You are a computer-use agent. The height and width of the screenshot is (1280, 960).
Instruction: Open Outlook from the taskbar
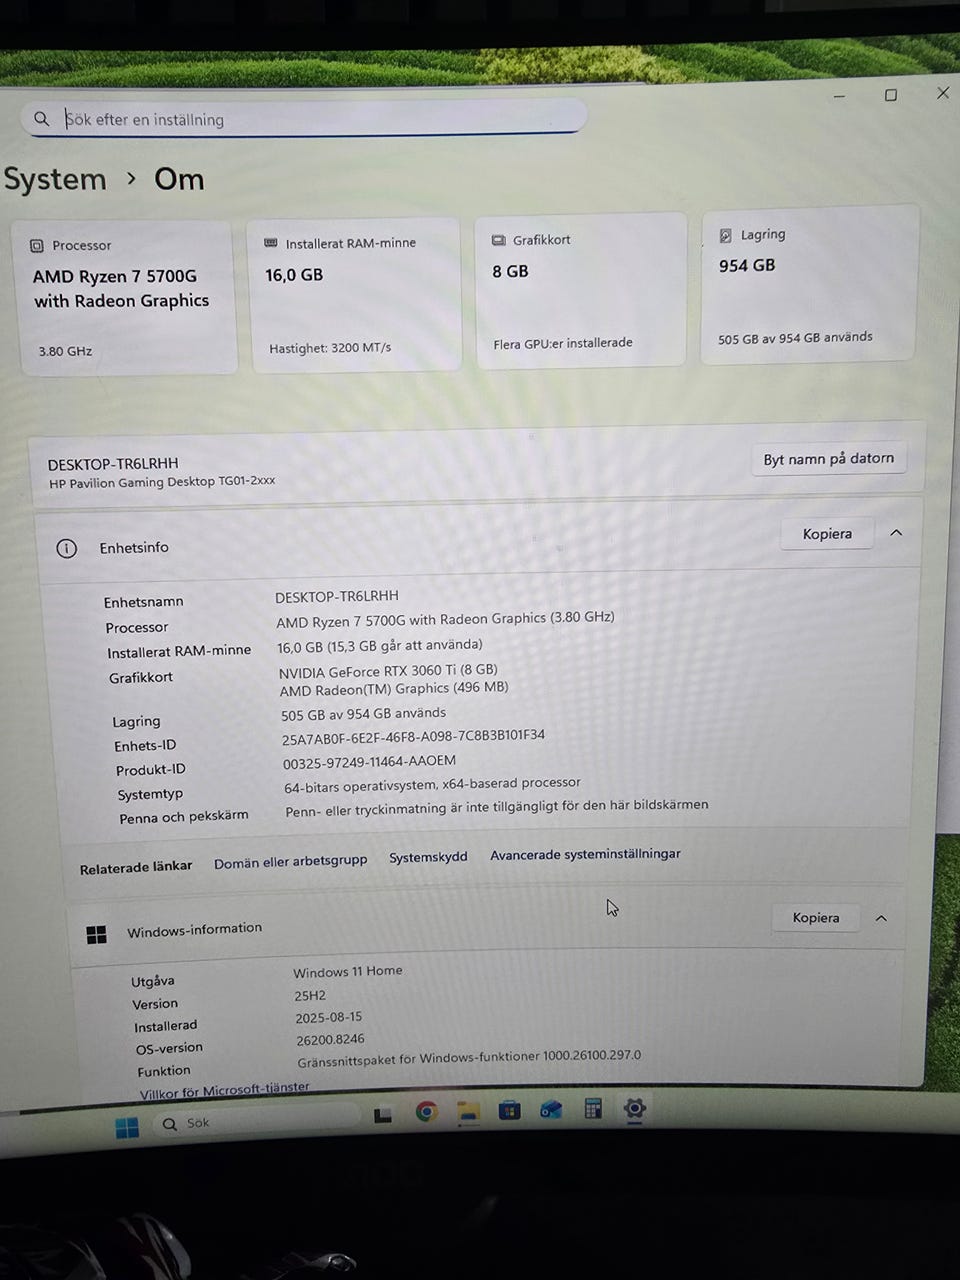click(551, 1109)
